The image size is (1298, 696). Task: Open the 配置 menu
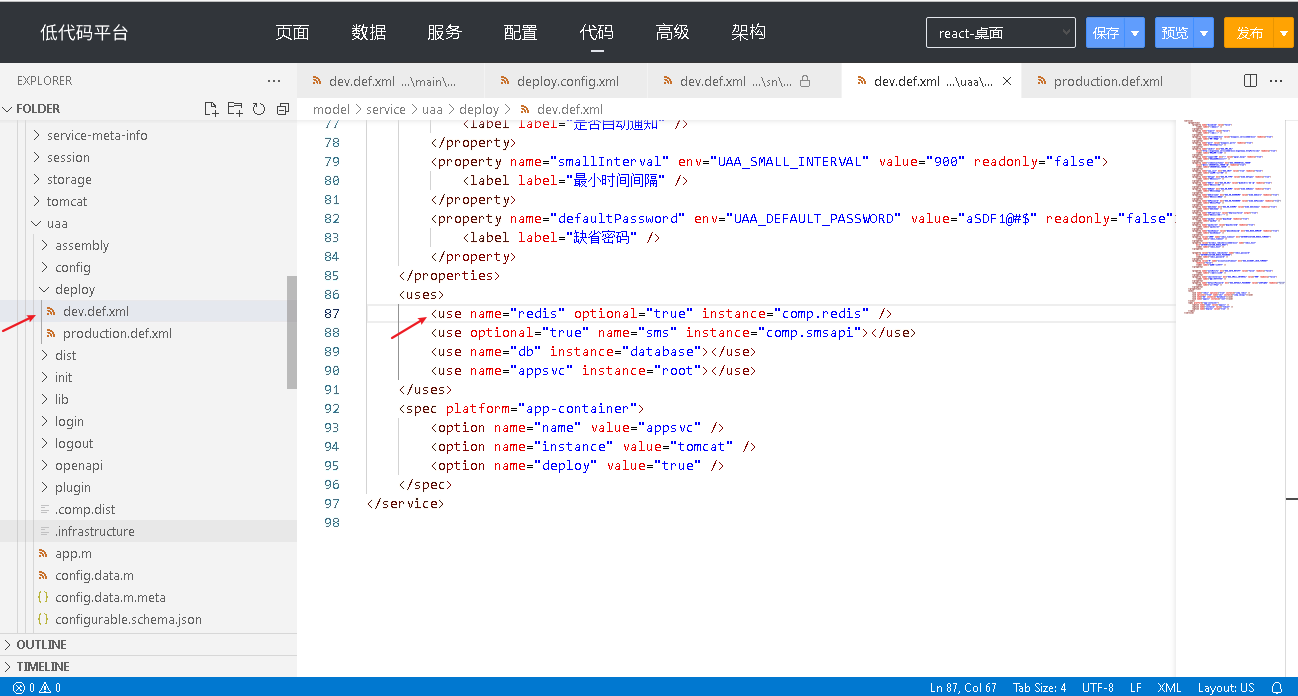(521, 32)
